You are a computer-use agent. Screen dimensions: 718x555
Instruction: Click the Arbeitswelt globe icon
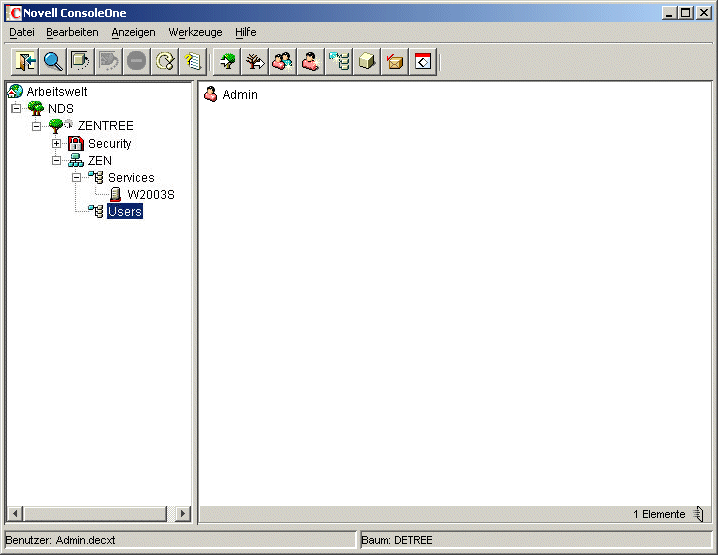click(x=15, y=91)
